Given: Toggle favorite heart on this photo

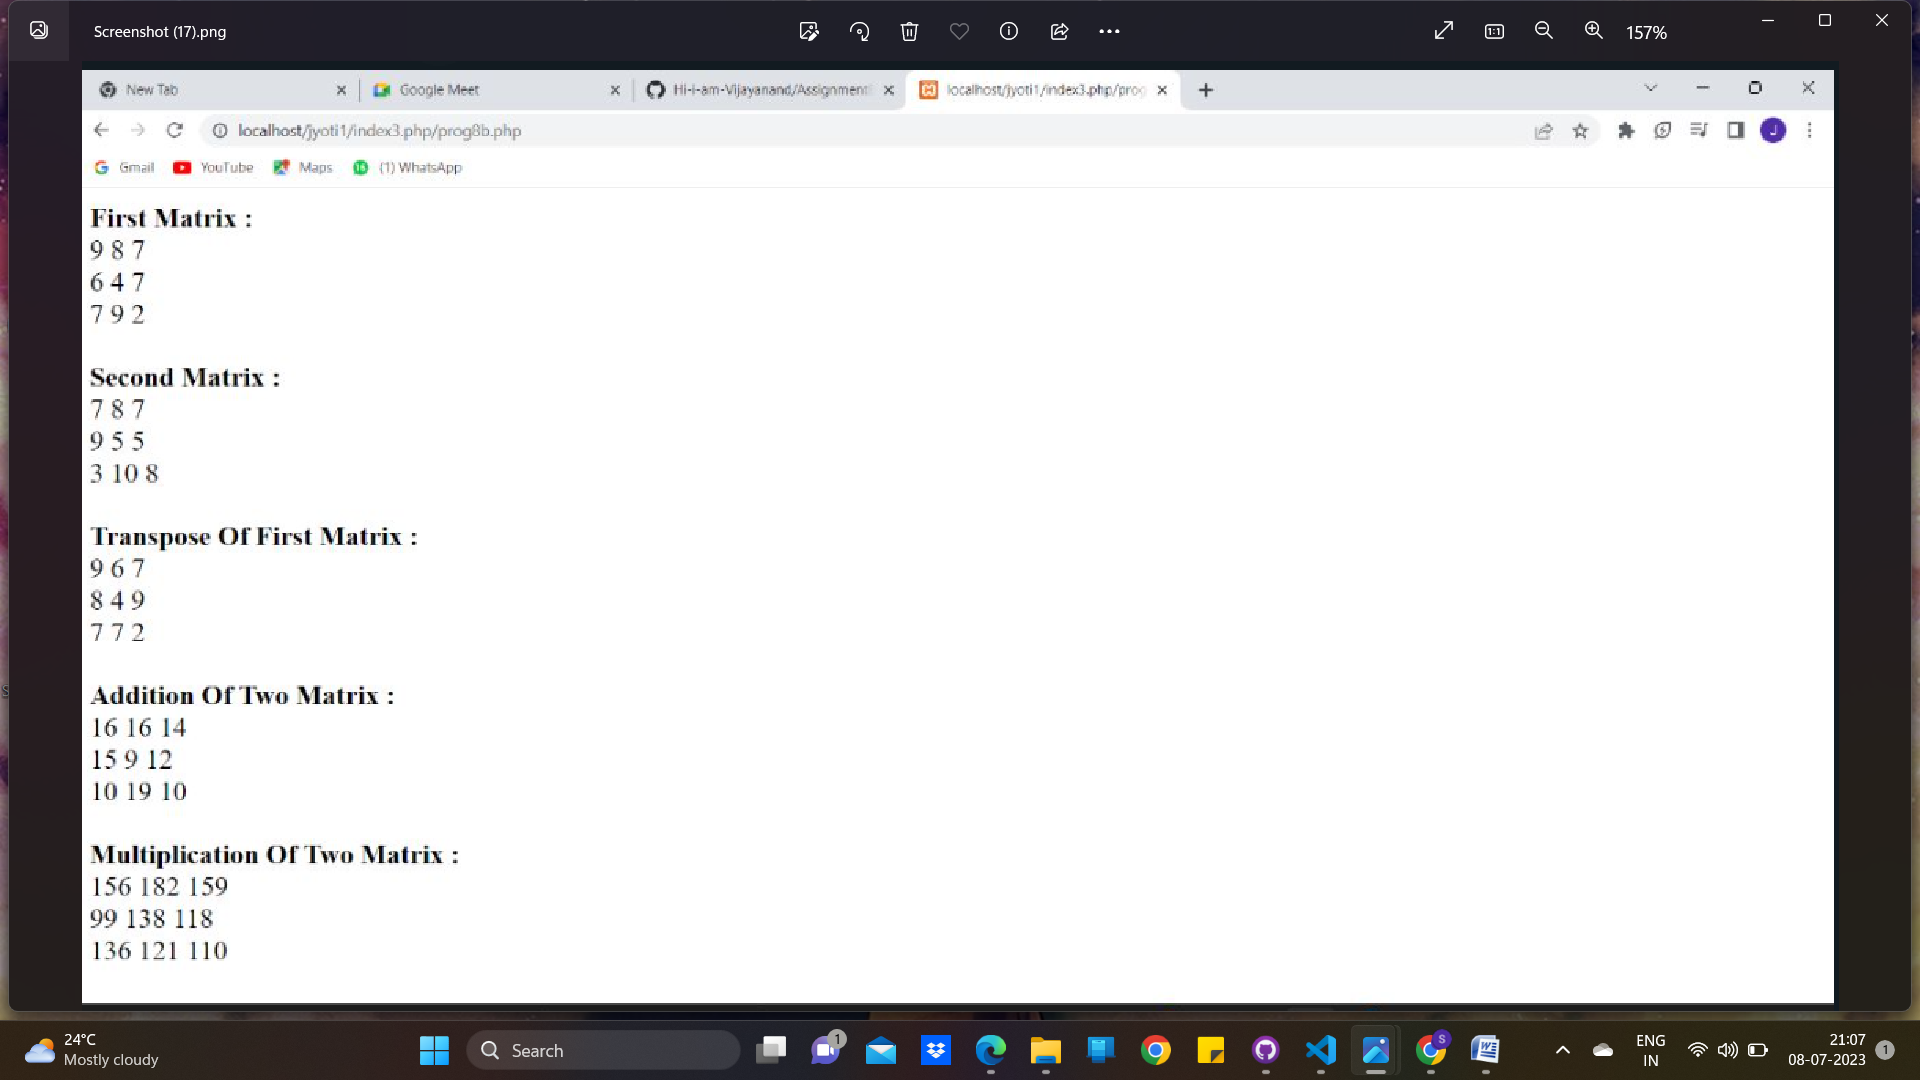Looking at the screenshot, I should 959,31.
